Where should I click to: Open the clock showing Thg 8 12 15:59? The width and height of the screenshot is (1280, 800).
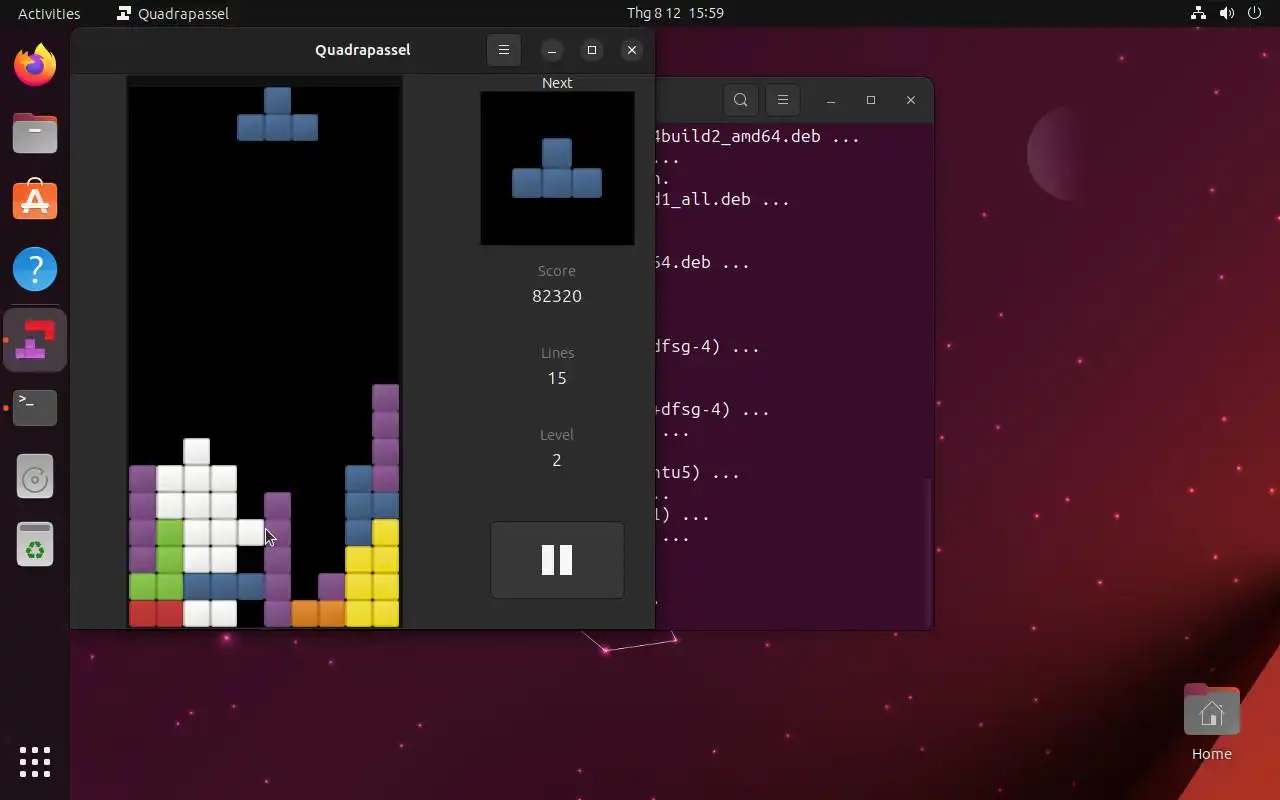coord(675,13)
